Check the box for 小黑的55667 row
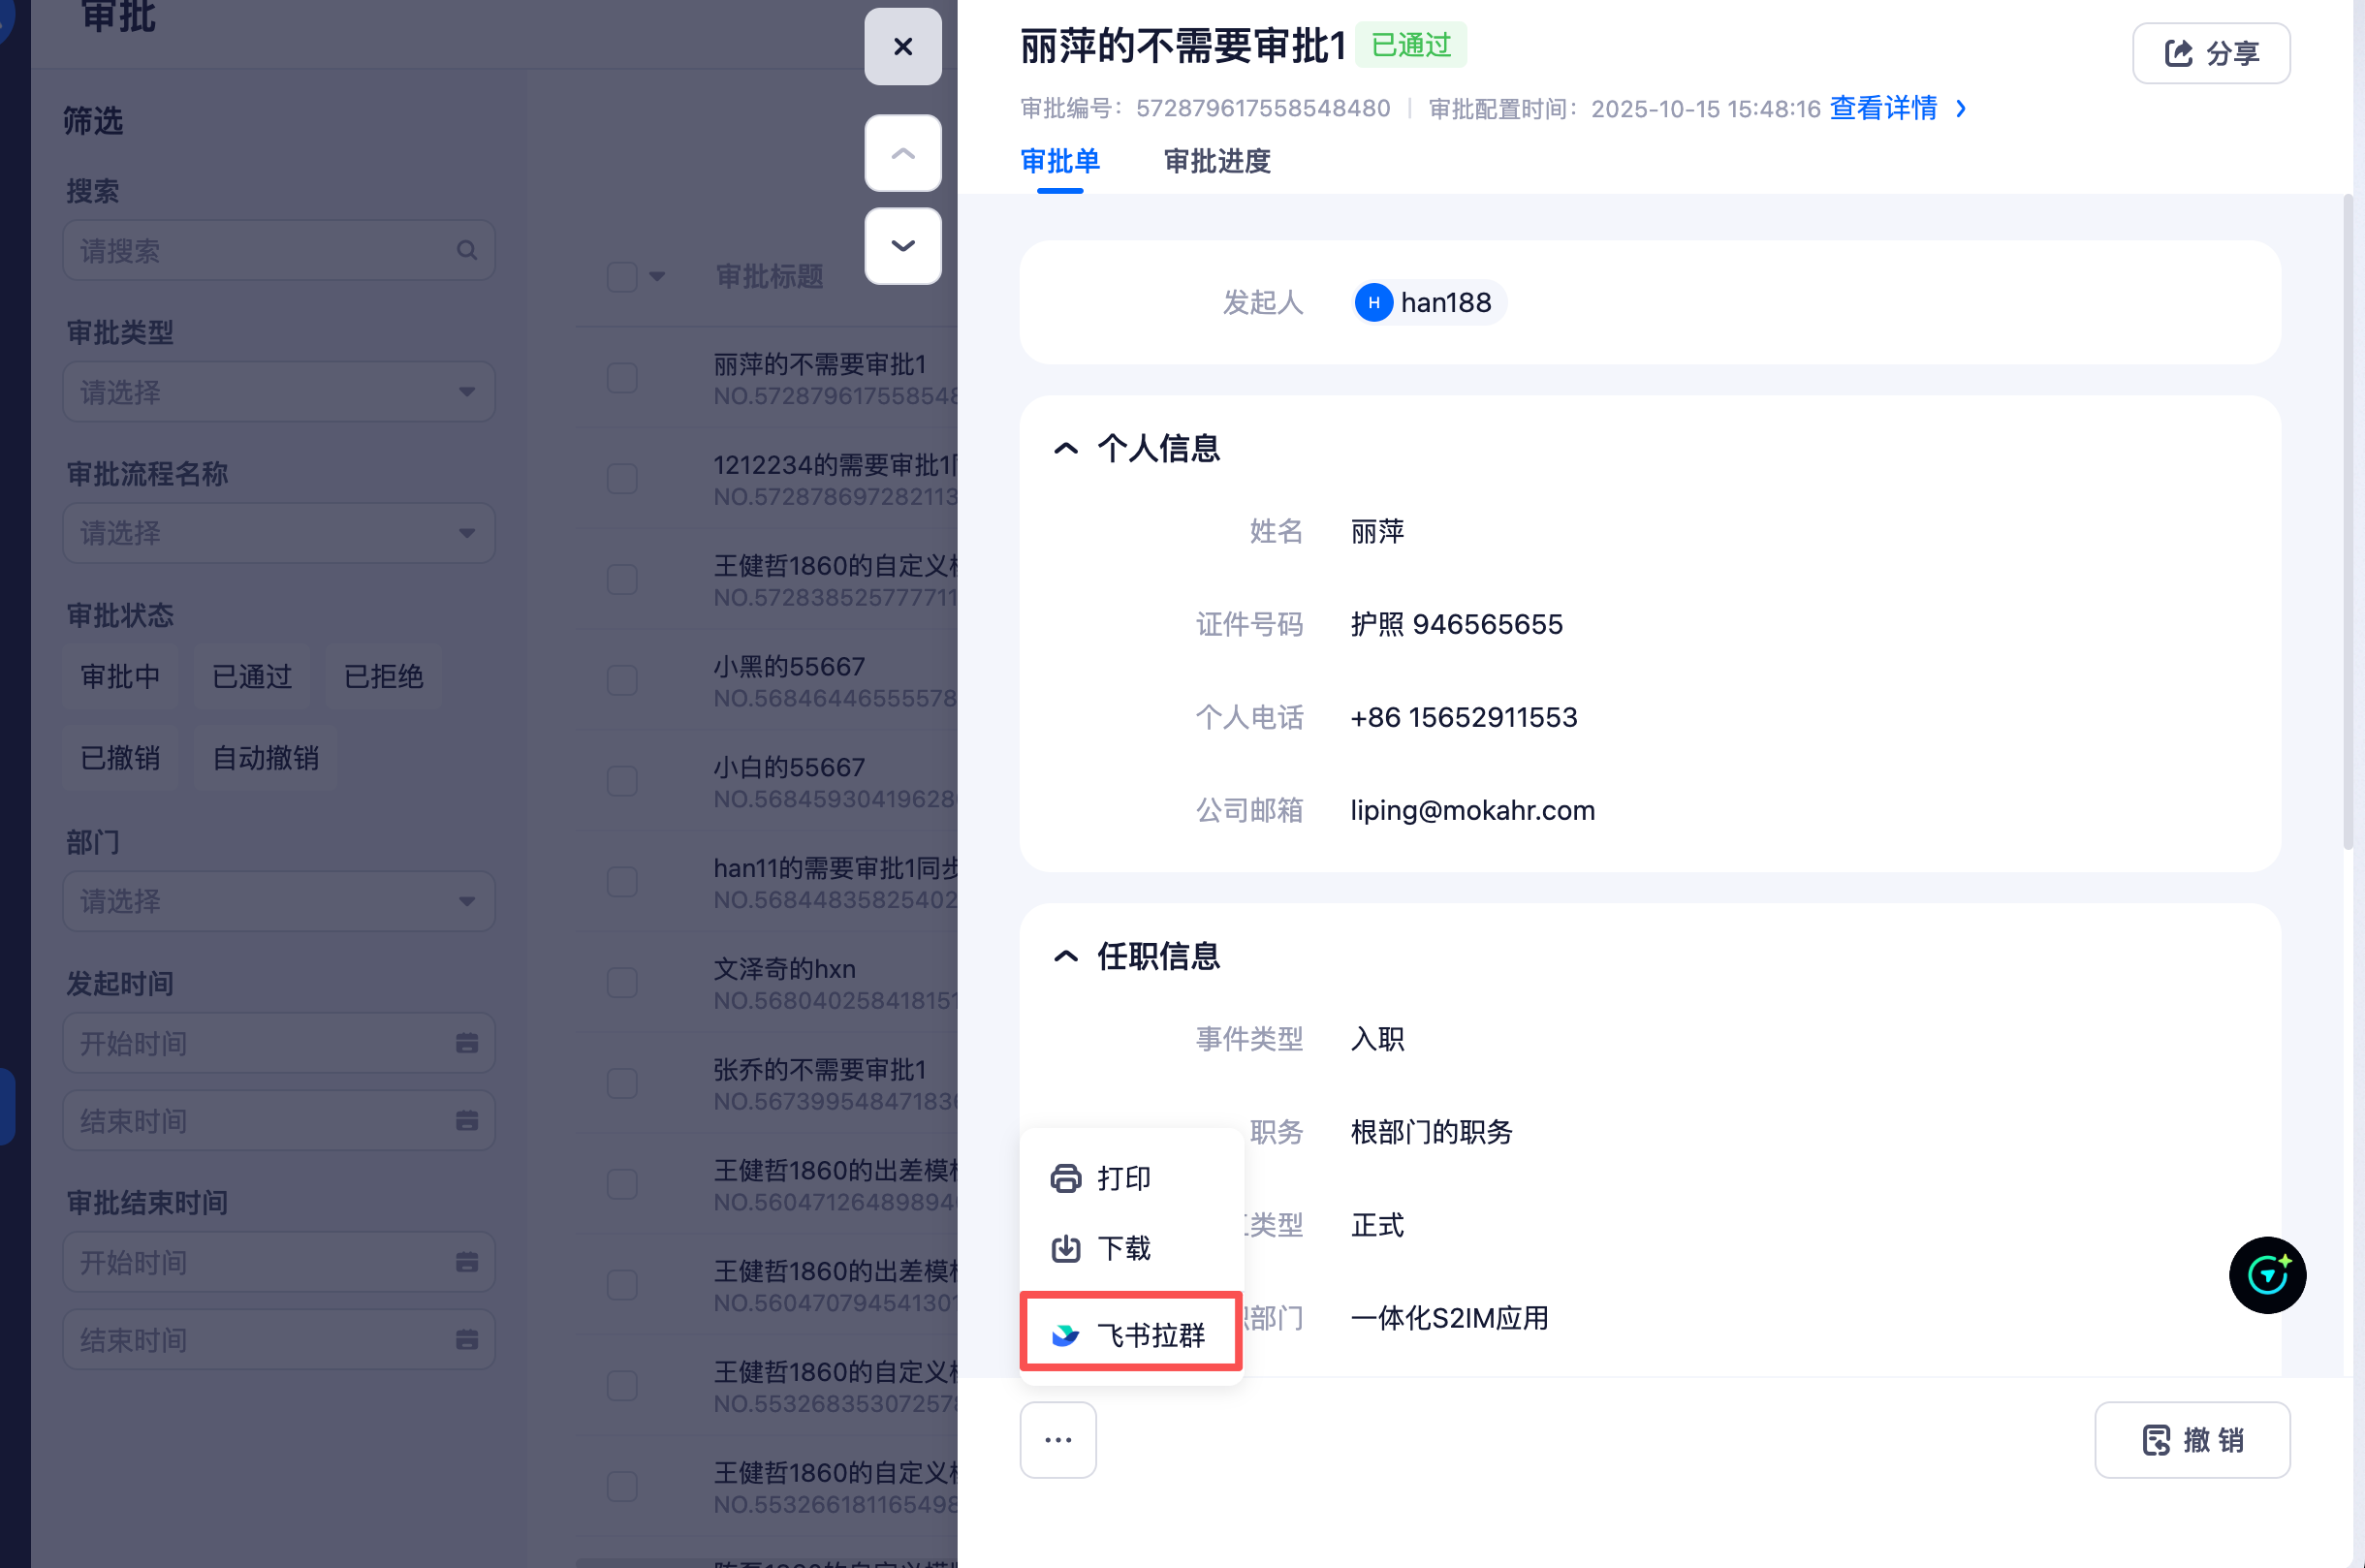Image resolution: width=2365 pixels, height=1568 pixels. (x=622, y=680)
